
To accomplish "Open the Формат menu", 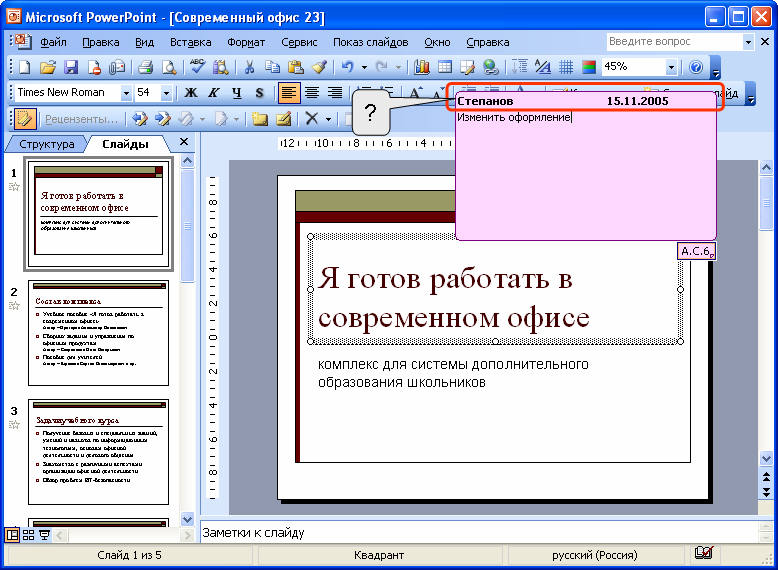I will (x=246, y=42).
